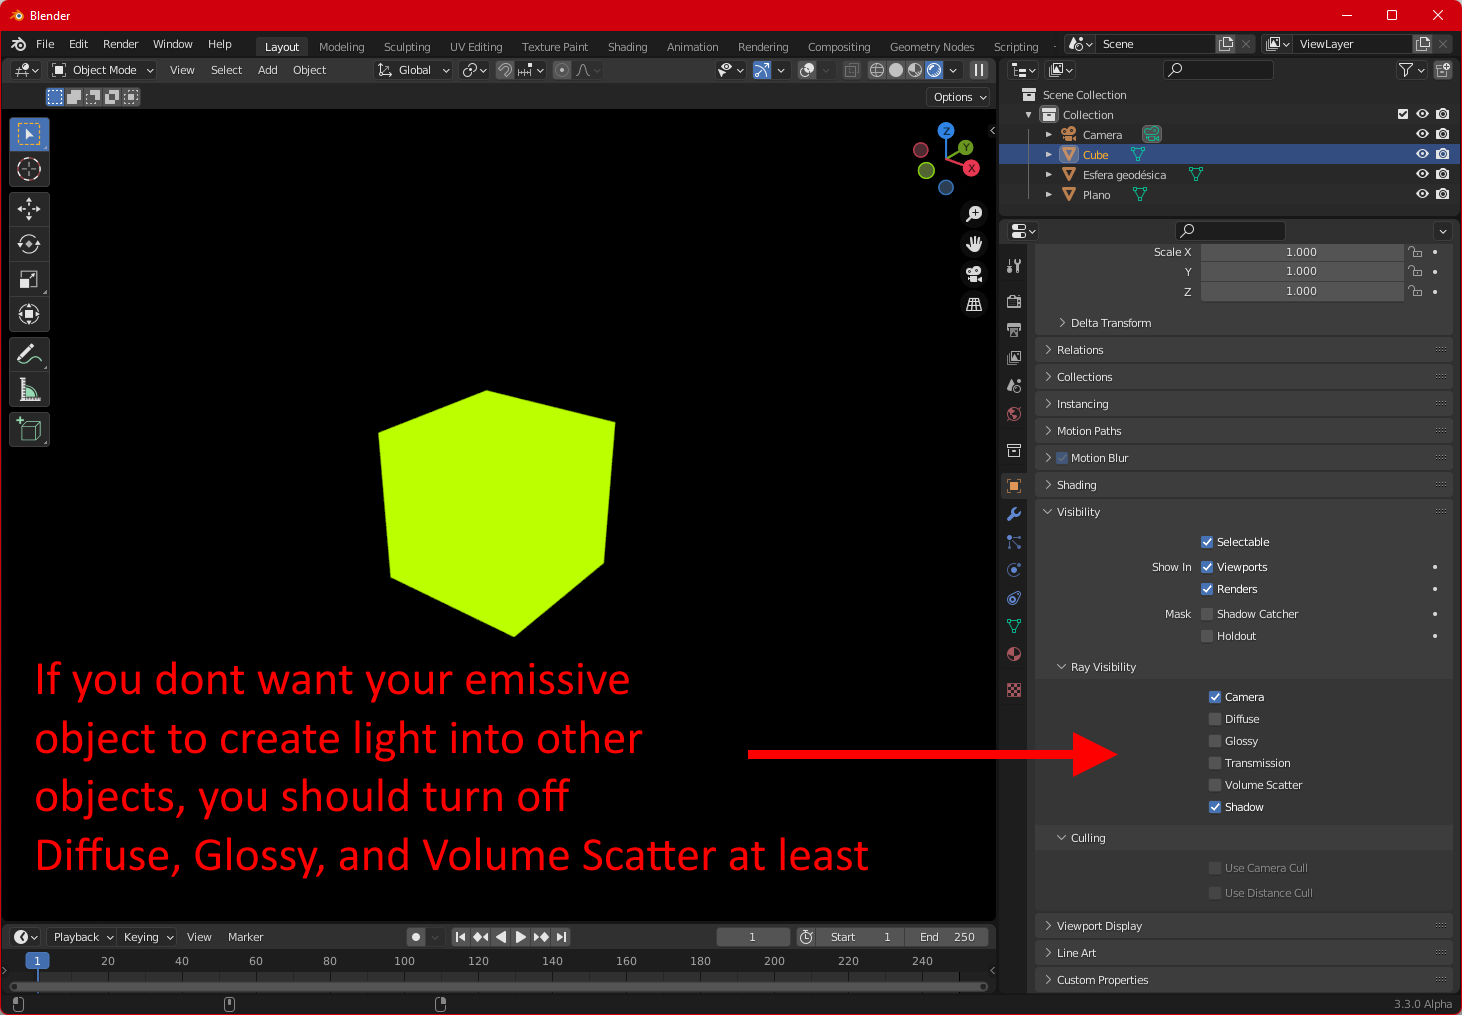Hide Cube with its eye icon
The image size is (1462, 1015).
coord(1422,154)
